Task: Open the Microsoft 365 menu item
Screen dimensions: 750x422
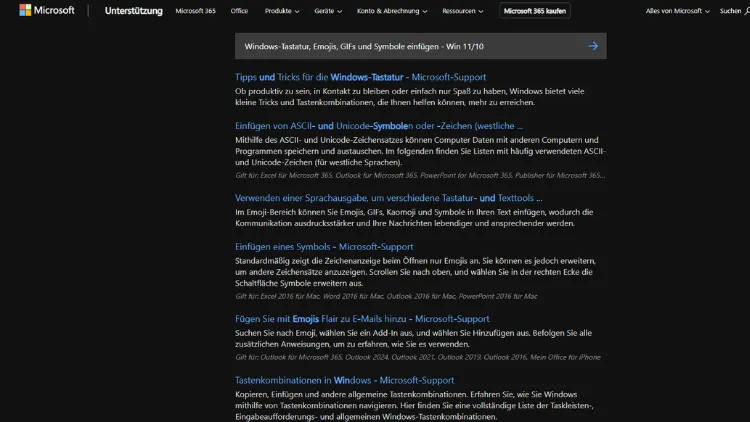Action: pos(195,11)
